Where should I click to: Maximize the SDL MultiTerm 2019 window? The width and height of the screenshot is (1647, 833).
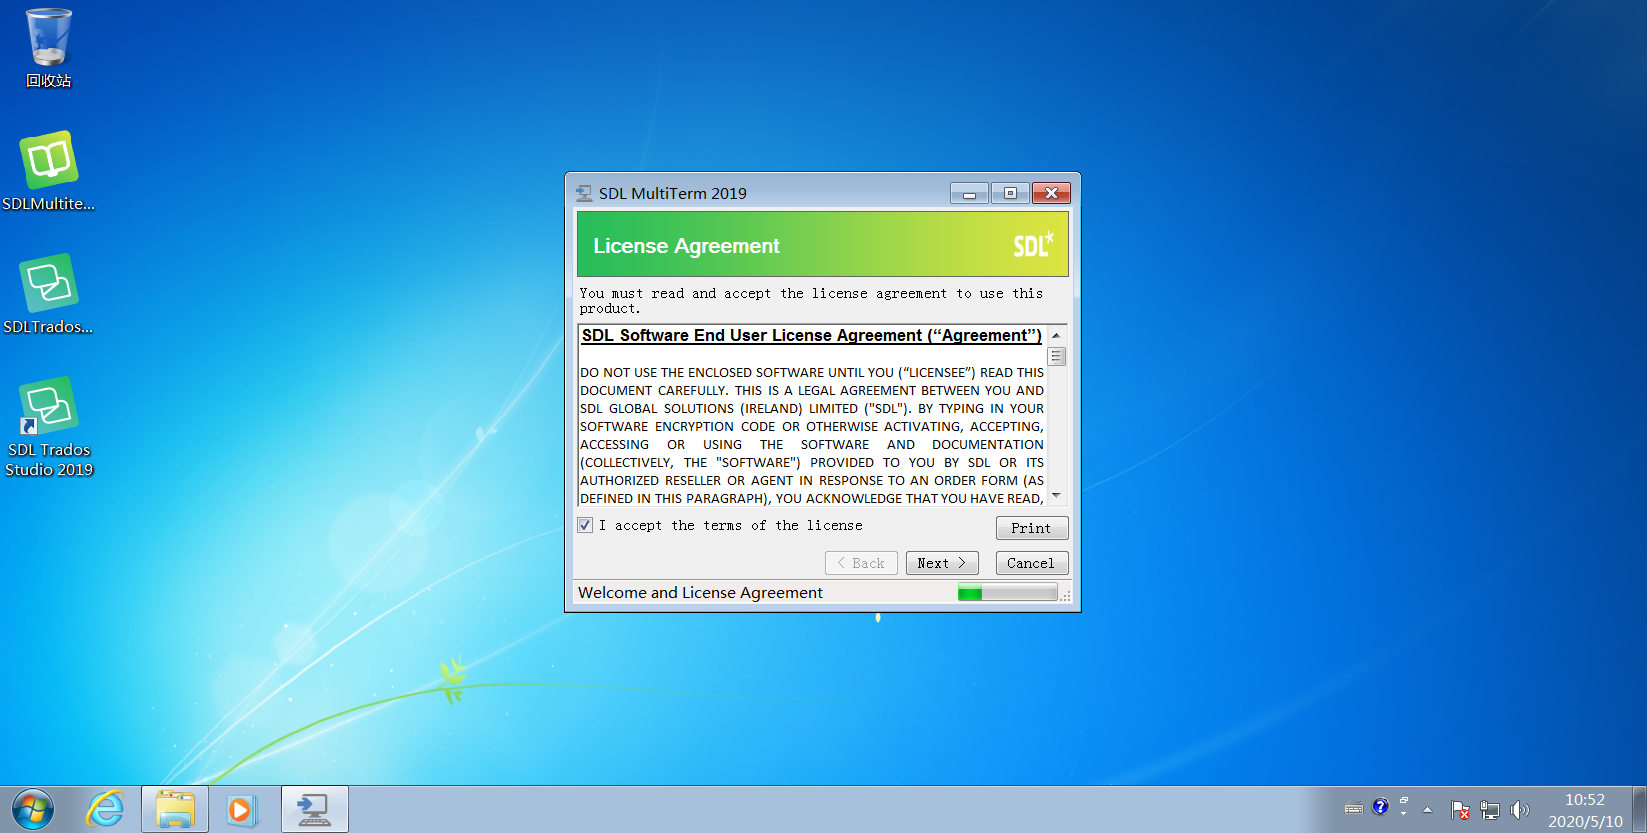point(1010,193)
